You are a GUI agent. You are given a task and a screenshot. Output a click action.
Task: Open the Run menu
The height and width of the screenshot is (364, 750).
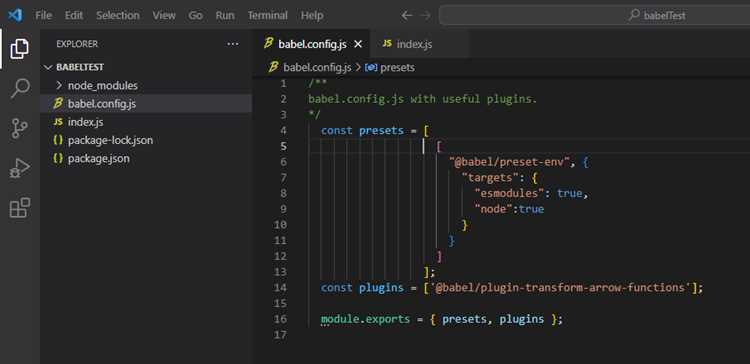225,15
